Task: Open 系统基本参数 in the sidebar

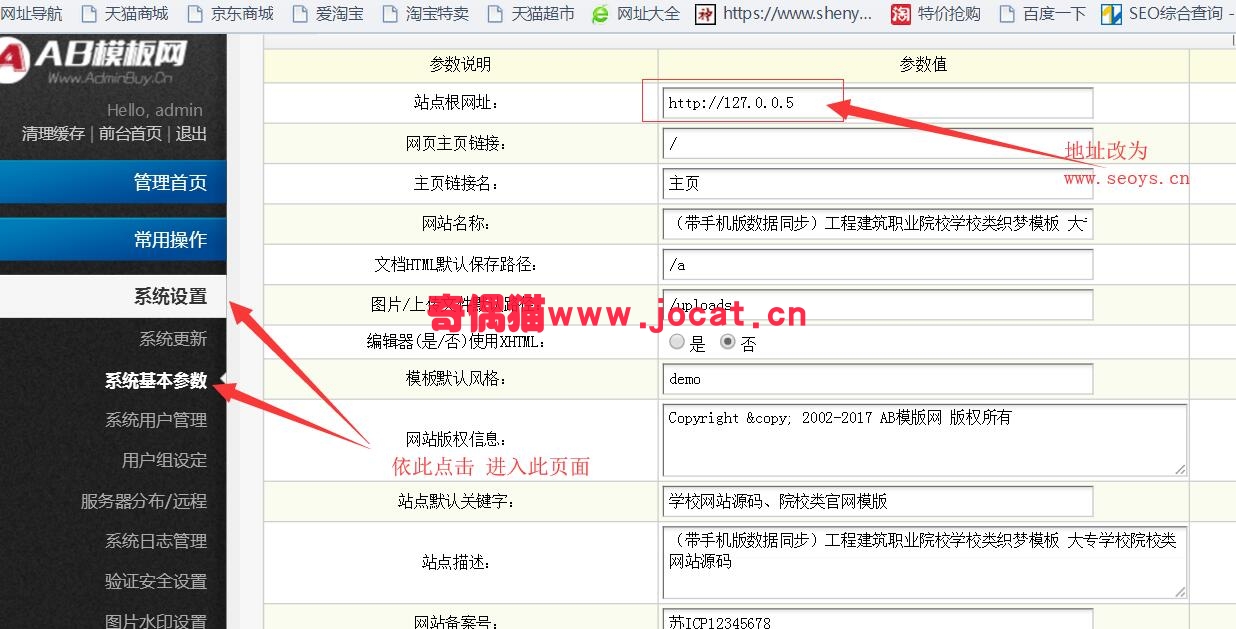Action: [x=156, y=381]
